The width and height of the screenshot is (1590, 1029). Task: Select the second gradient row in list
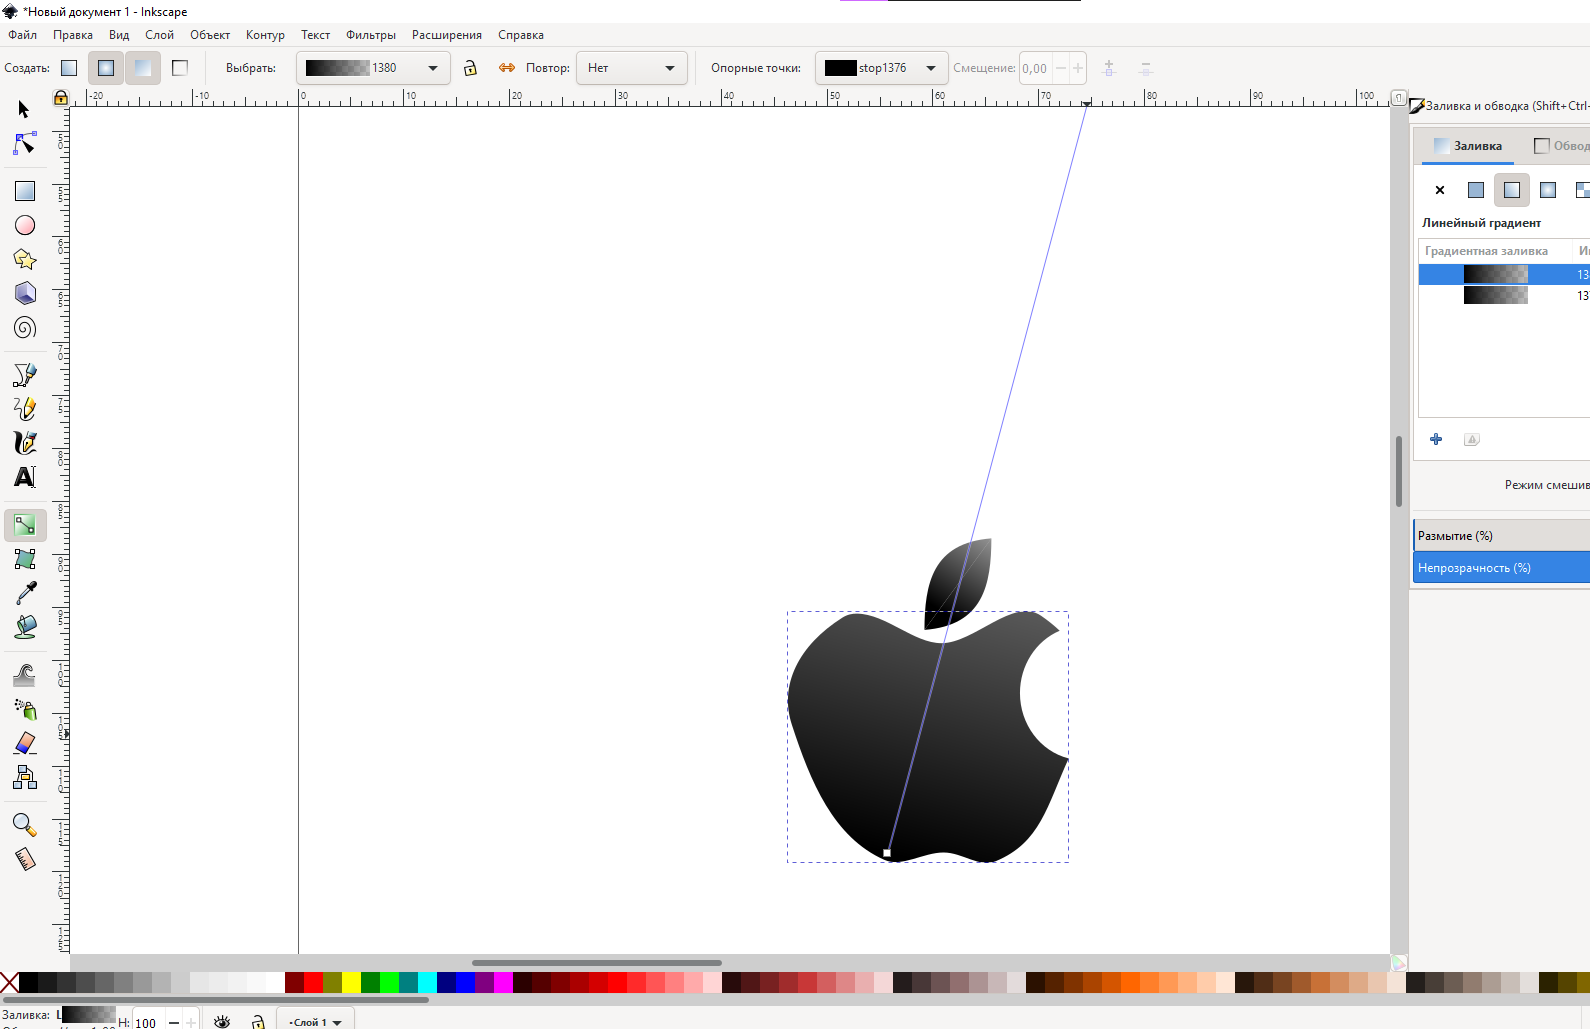pyautogui.click(x=1504, y=295)
